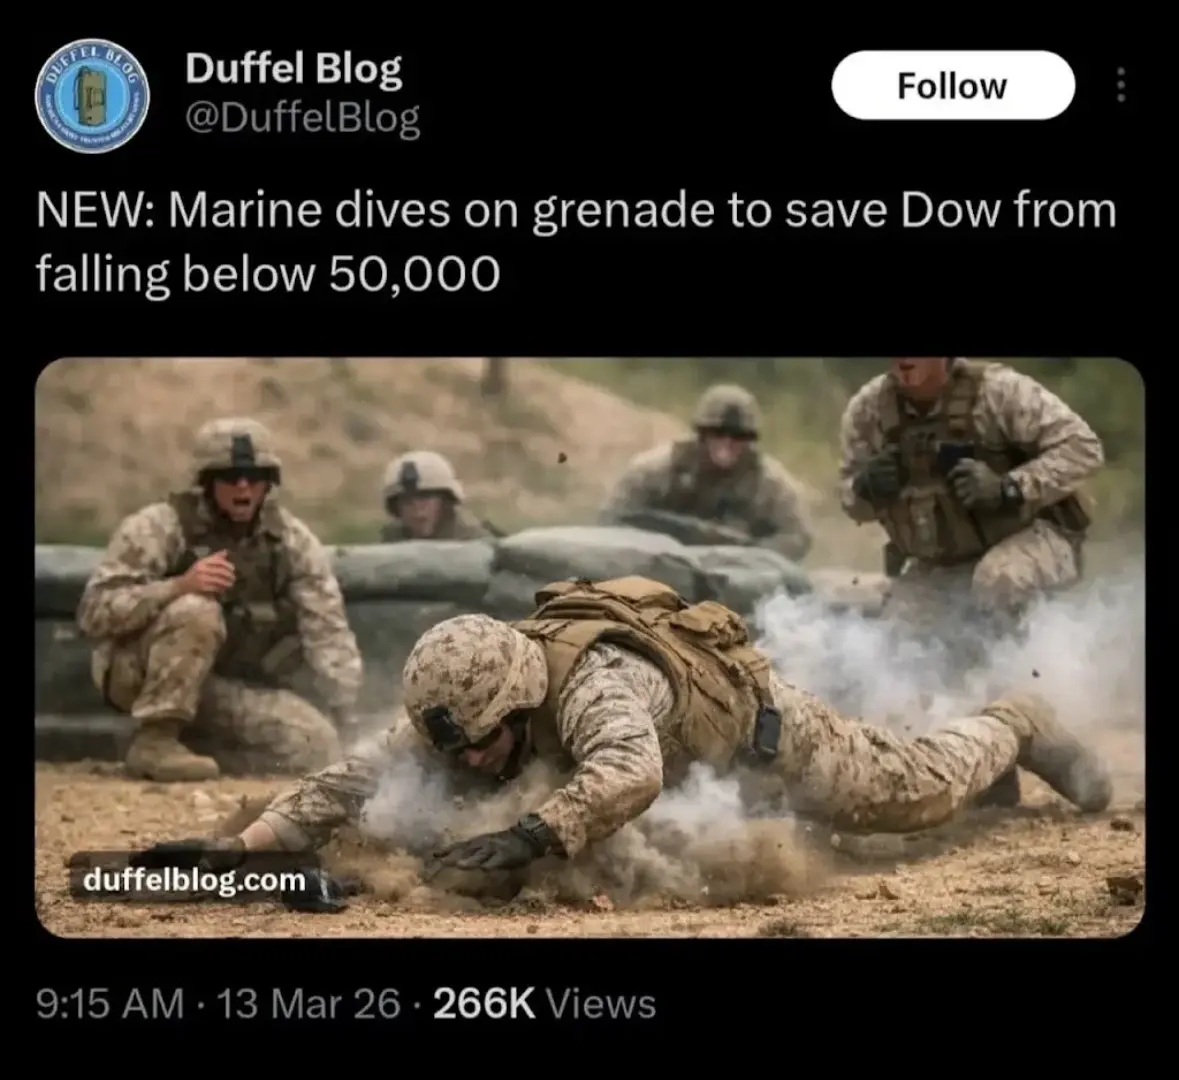The height and width of the screenshot is (1080, 1179).
Task: Open the Duffel Blog profile avatar
Action: pos(92,96)
